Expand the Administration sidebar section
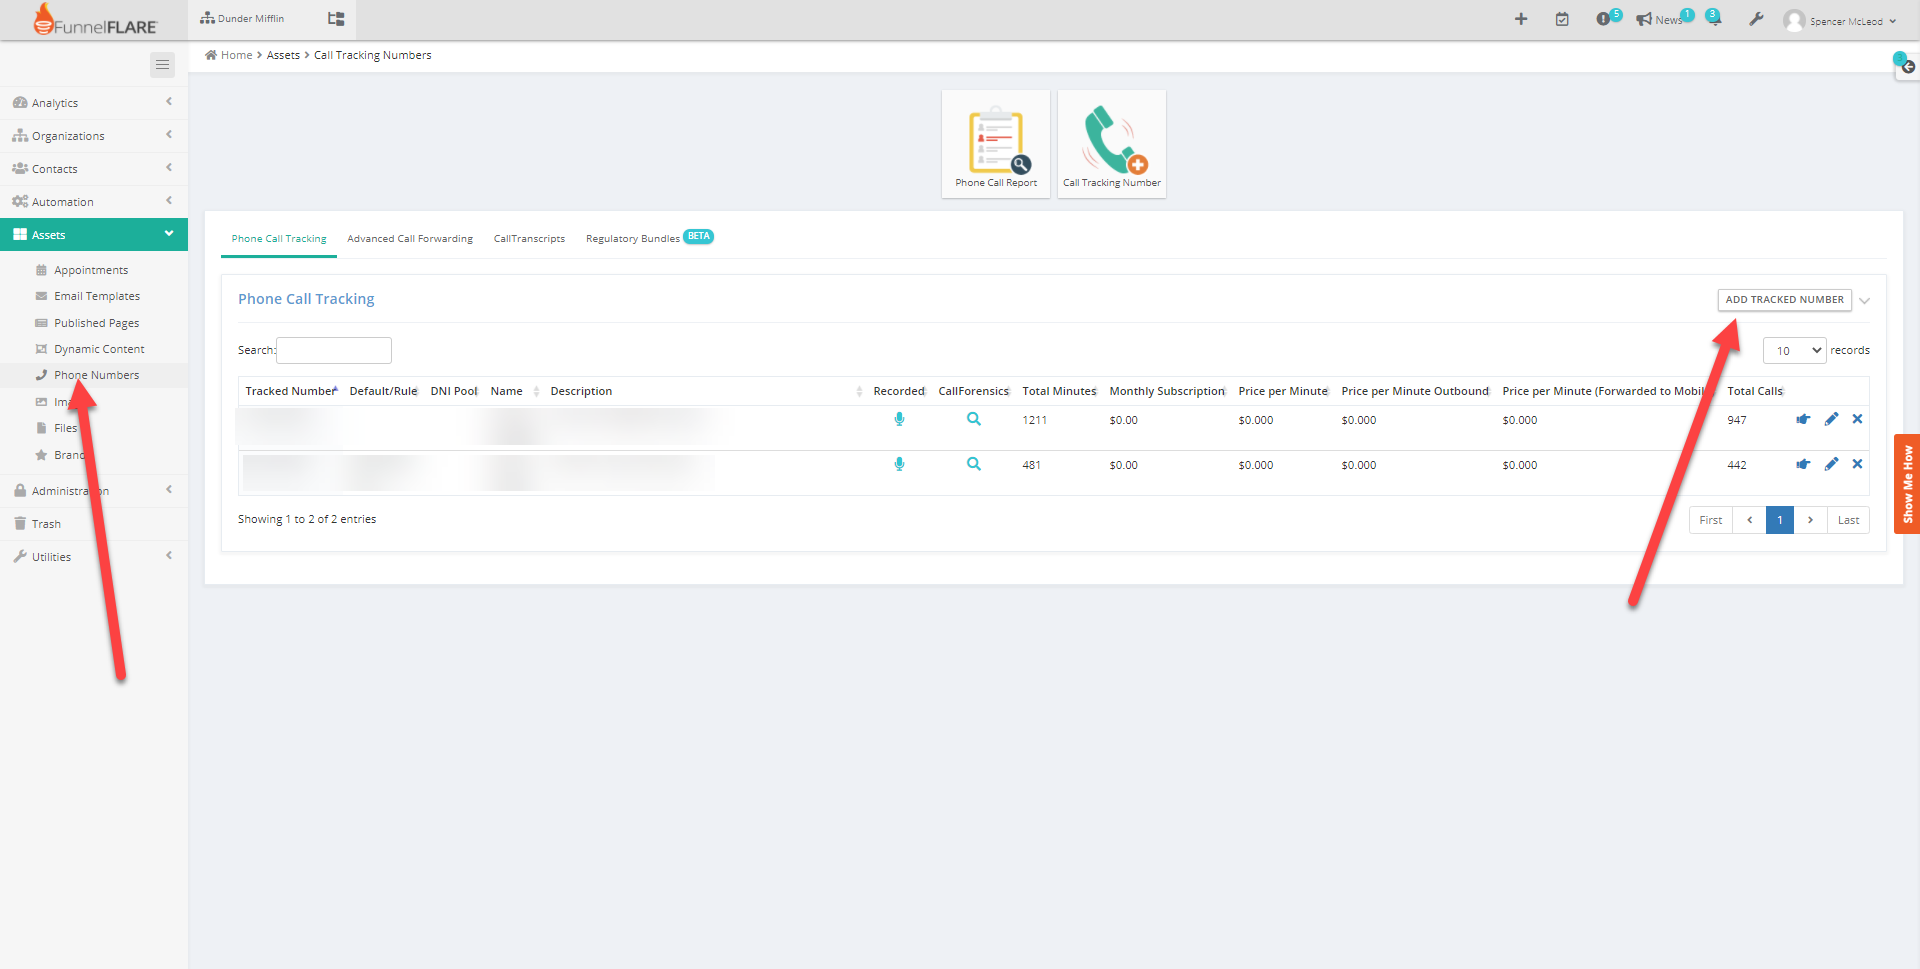Screen dimensions: 1920x969 coord(94,491)
